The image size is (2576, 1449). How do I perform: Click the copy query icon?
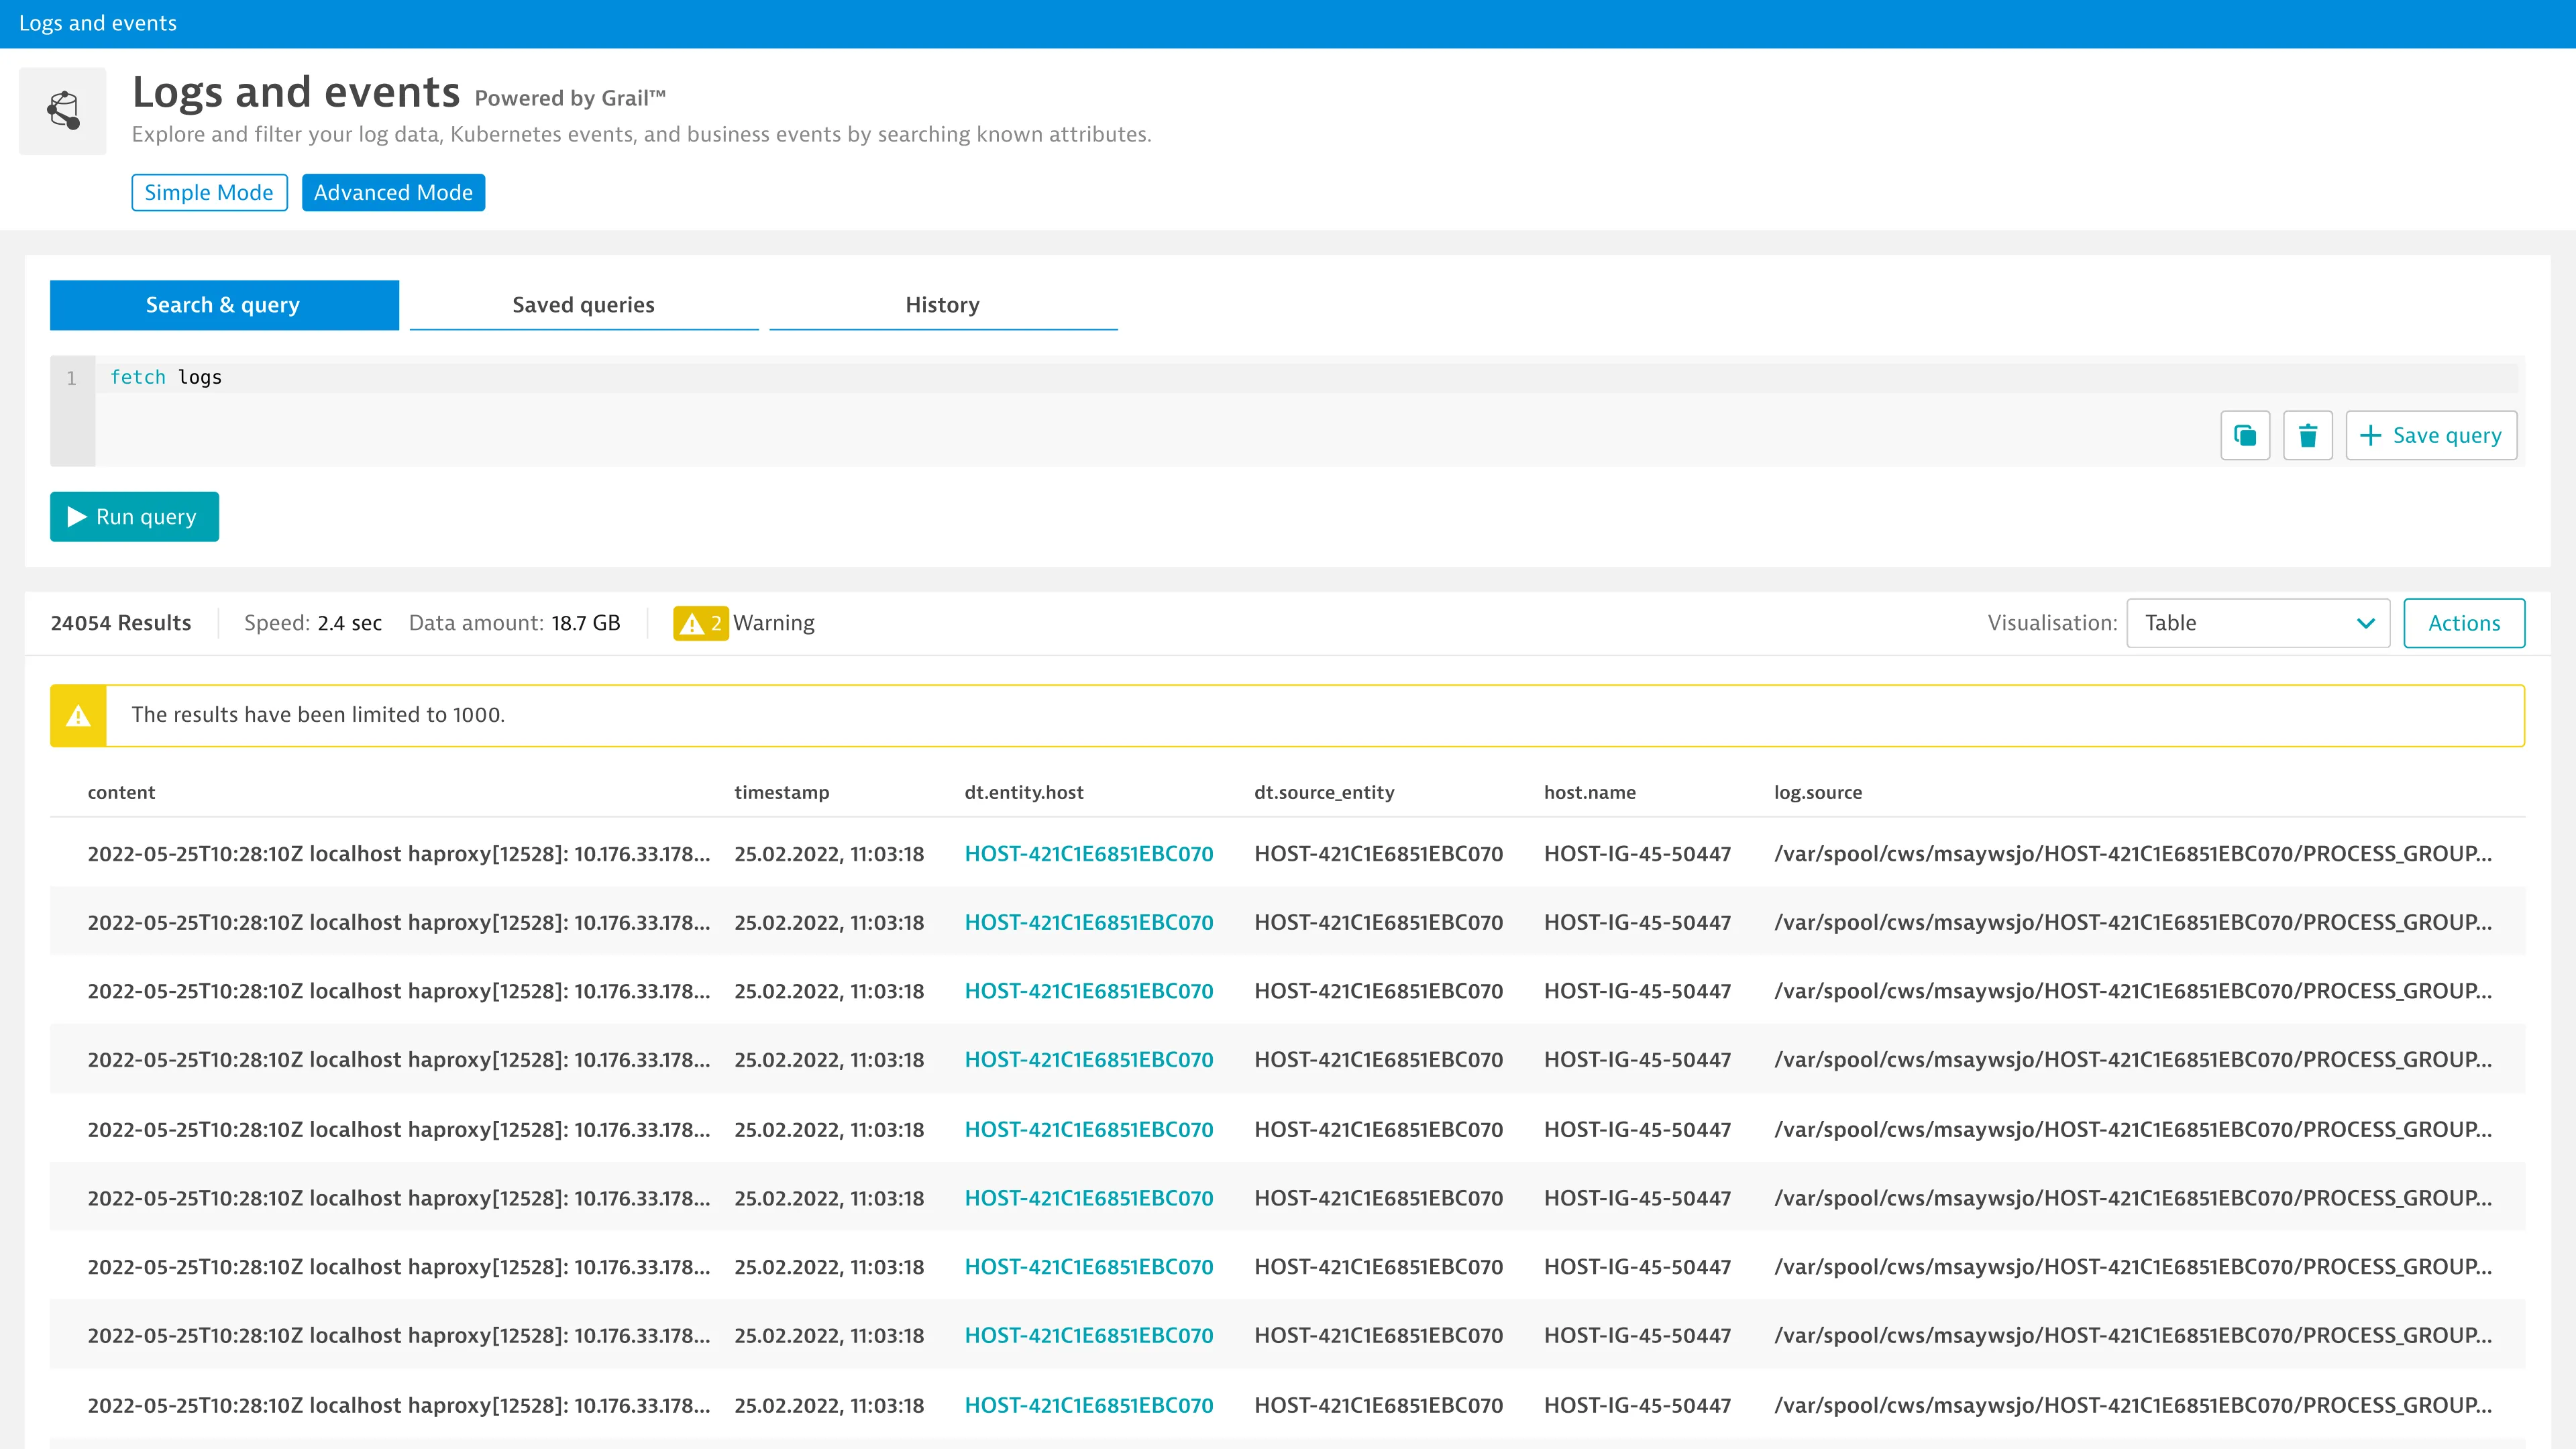[x=2245, y=435]
